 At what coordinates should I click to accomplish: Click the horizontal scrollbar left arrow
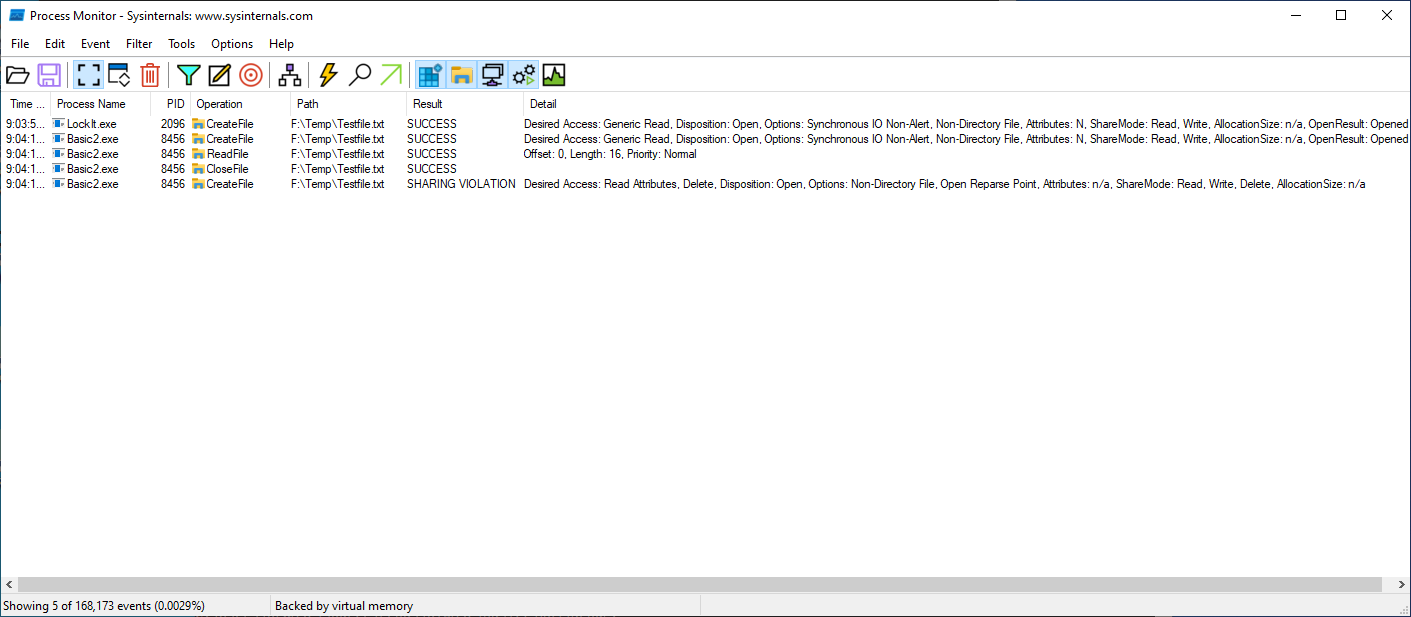[9, 584]
